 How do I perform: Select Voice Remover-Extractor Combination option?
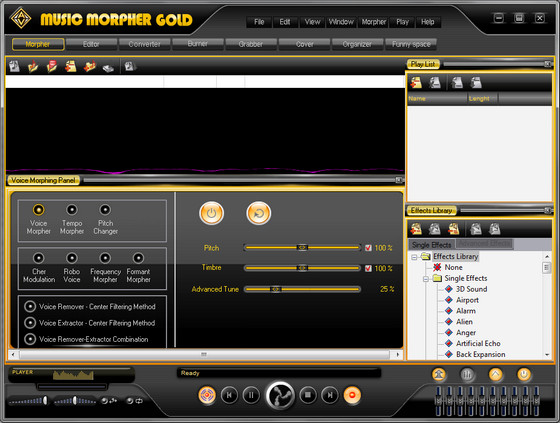30,339
